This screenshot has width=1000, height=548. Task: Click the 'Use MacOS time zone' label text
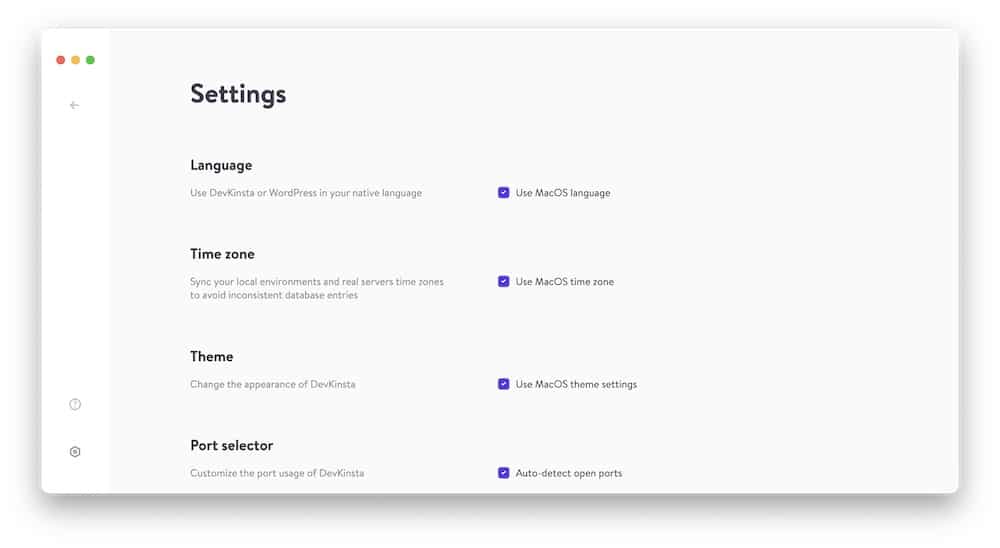[x=565, y=281]
